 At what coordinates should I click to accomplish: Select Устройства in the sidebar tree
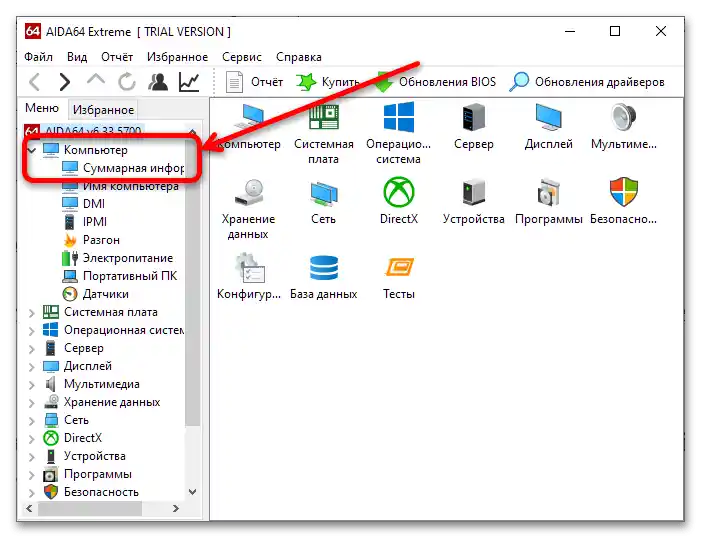pyautogui.click(x=84, y=456)
